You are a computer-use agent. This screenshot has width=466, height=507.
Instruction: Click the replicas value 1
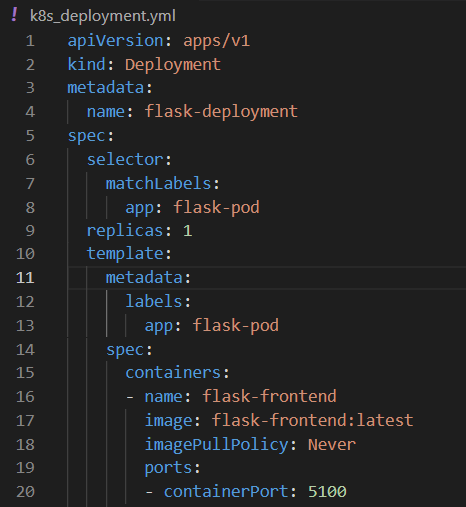point(187,231)
